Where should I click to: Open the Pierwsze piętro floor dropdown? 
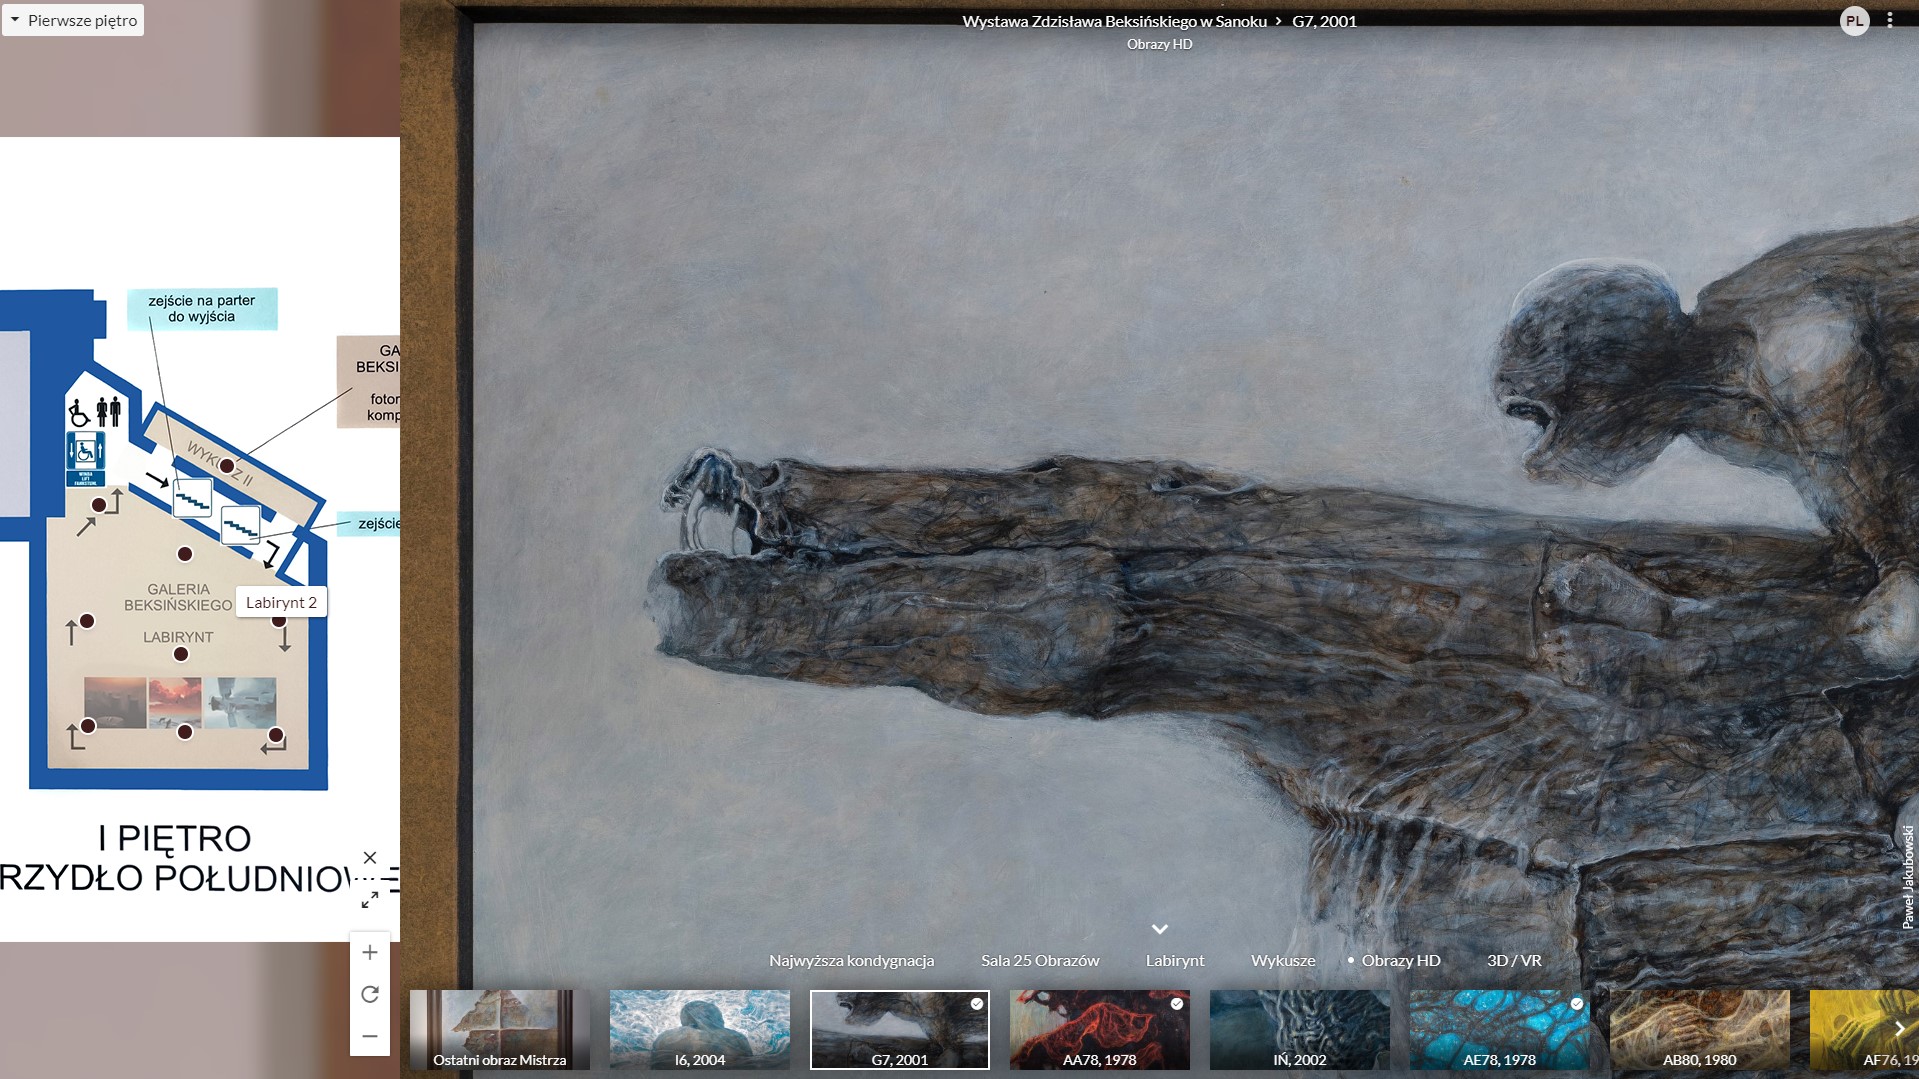pyautogui.click(x=73, y=20)
